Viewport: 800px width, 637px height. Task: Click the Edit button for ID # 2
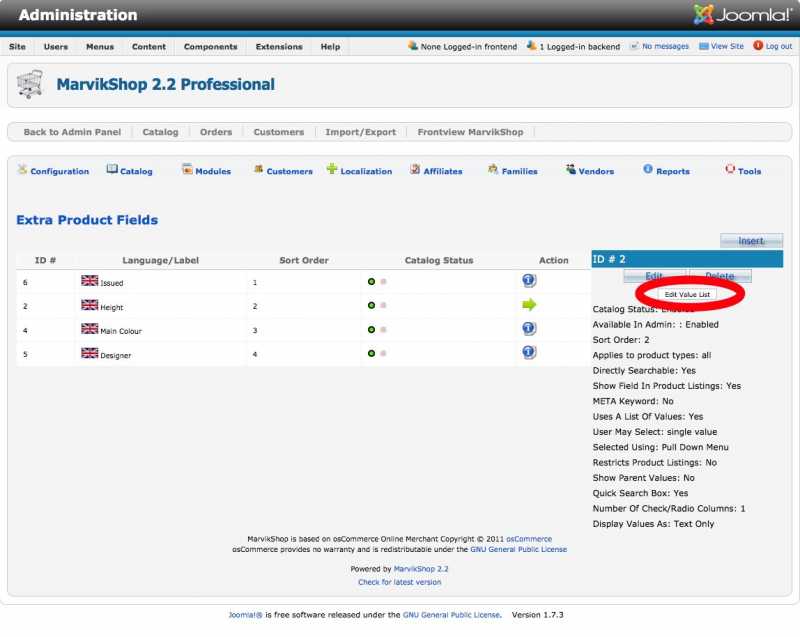tap(655, 276)
